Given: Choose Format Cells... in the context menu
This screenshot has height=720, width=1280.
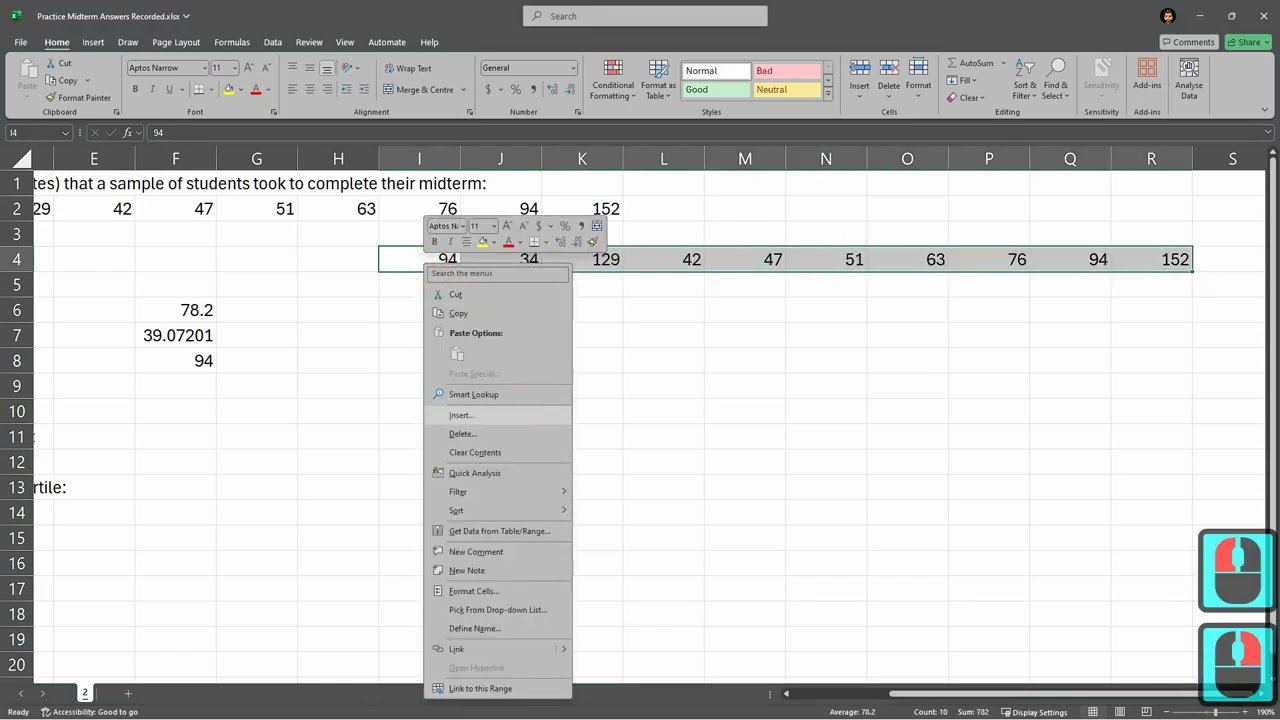Looking at the screenshot, I should 498,591.
